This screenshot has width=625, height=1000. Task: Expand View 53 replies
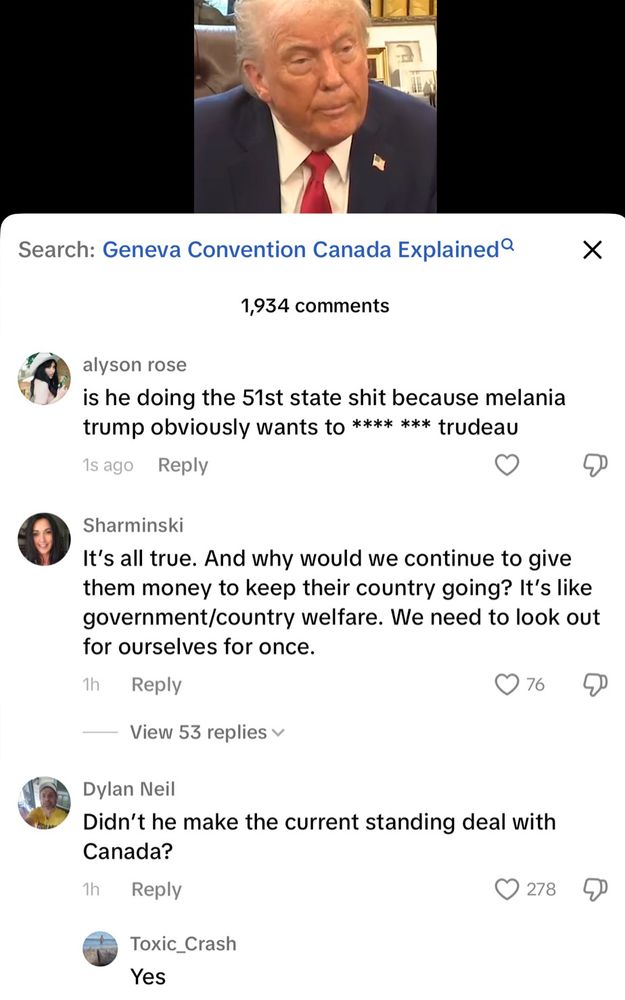point(207,732)
